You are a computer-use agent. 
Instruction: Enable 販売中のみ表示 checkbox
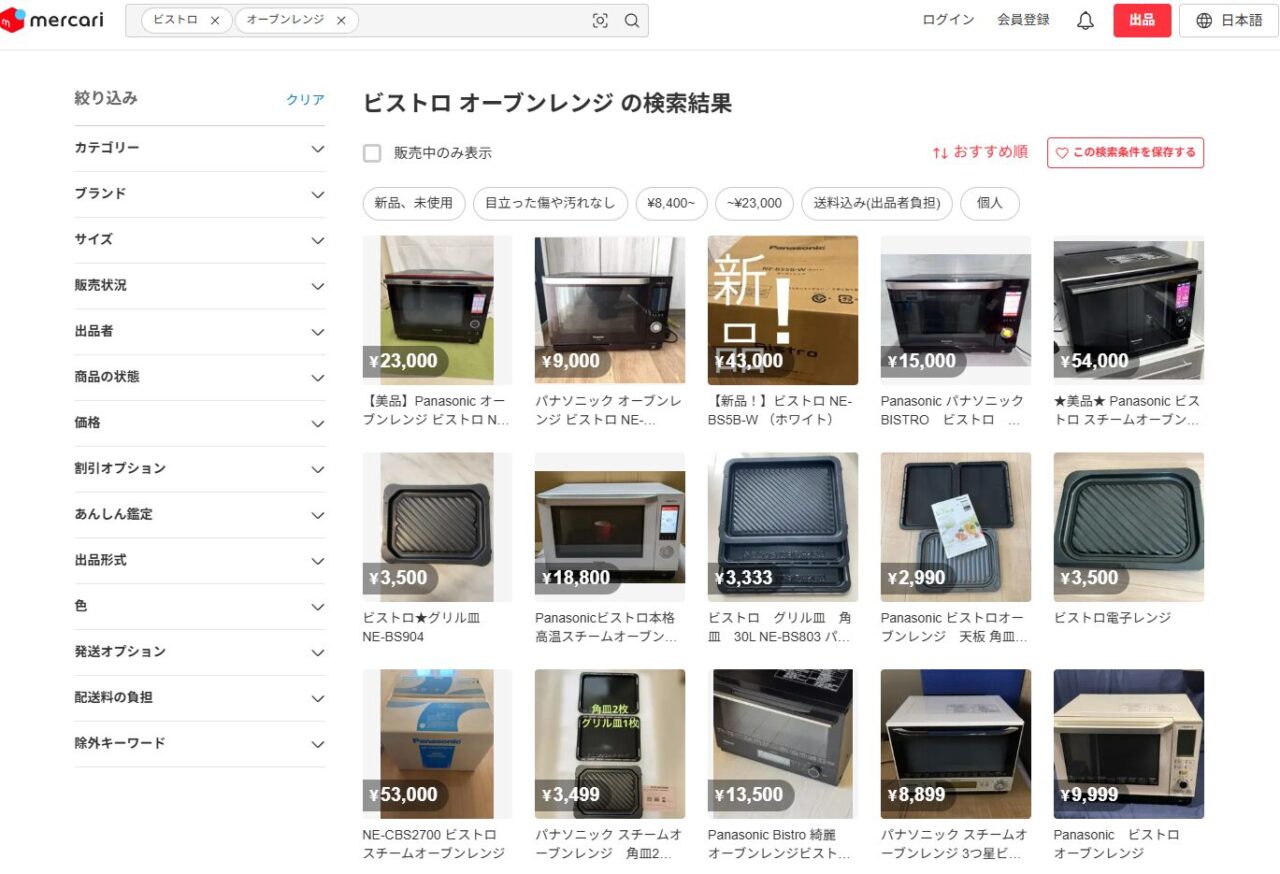pyautogui.click(x=372, y=153)
